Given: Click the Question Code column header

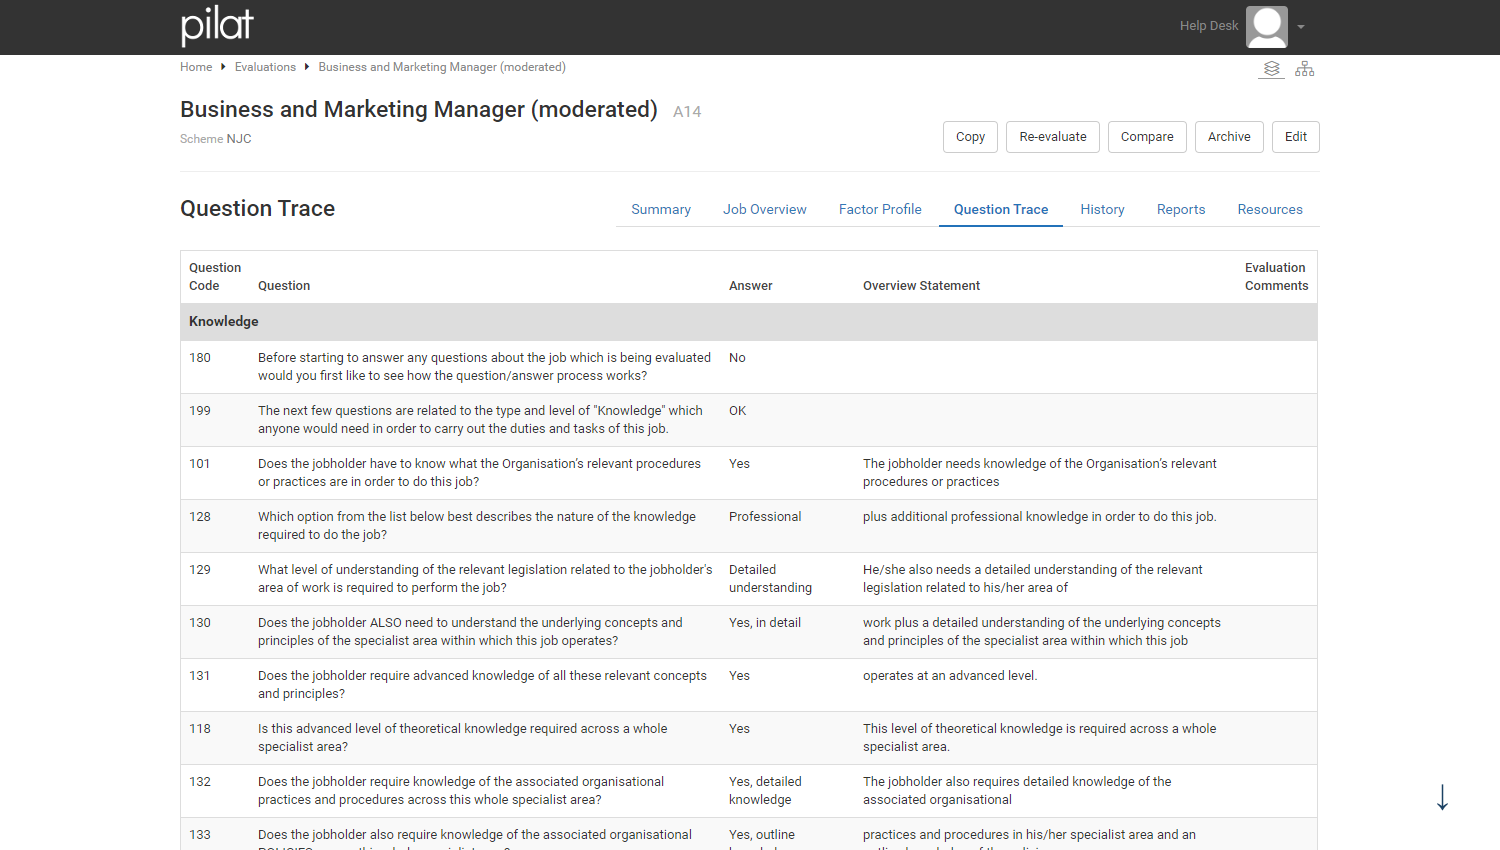Looking at the screenshot, I should [215, 277].
